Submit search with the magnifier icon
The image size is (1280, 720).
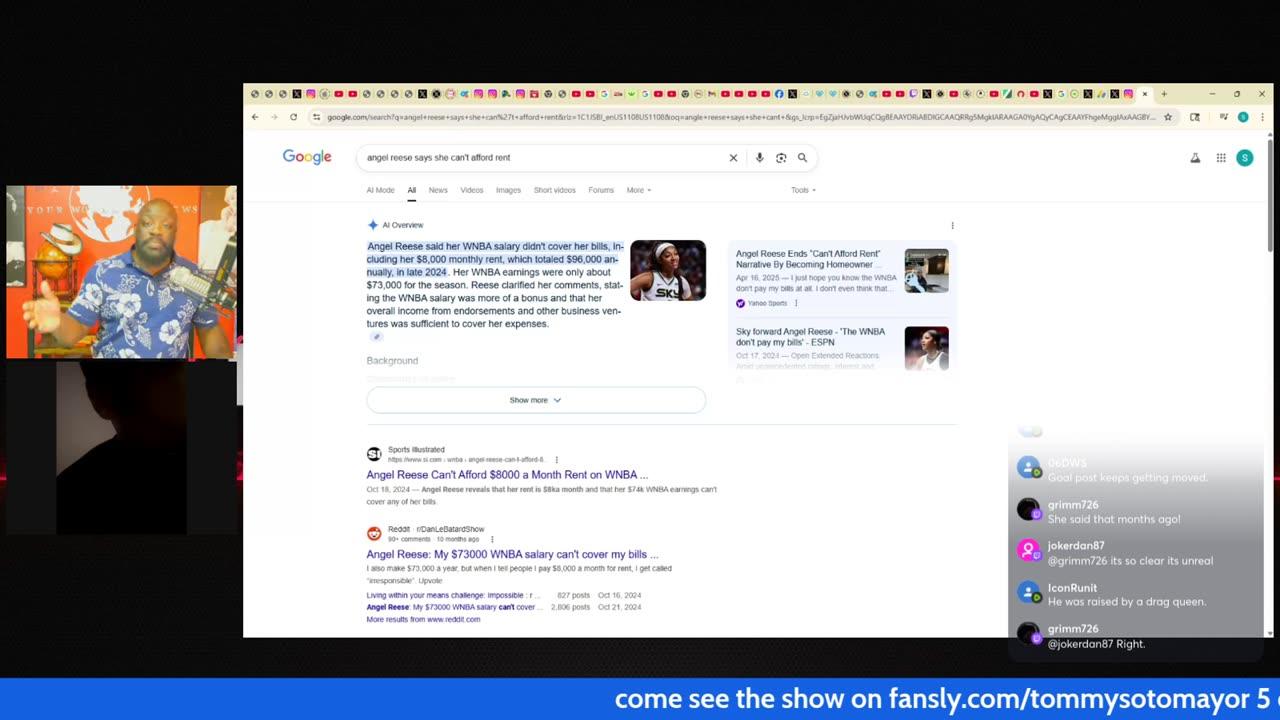coord(802,158)
